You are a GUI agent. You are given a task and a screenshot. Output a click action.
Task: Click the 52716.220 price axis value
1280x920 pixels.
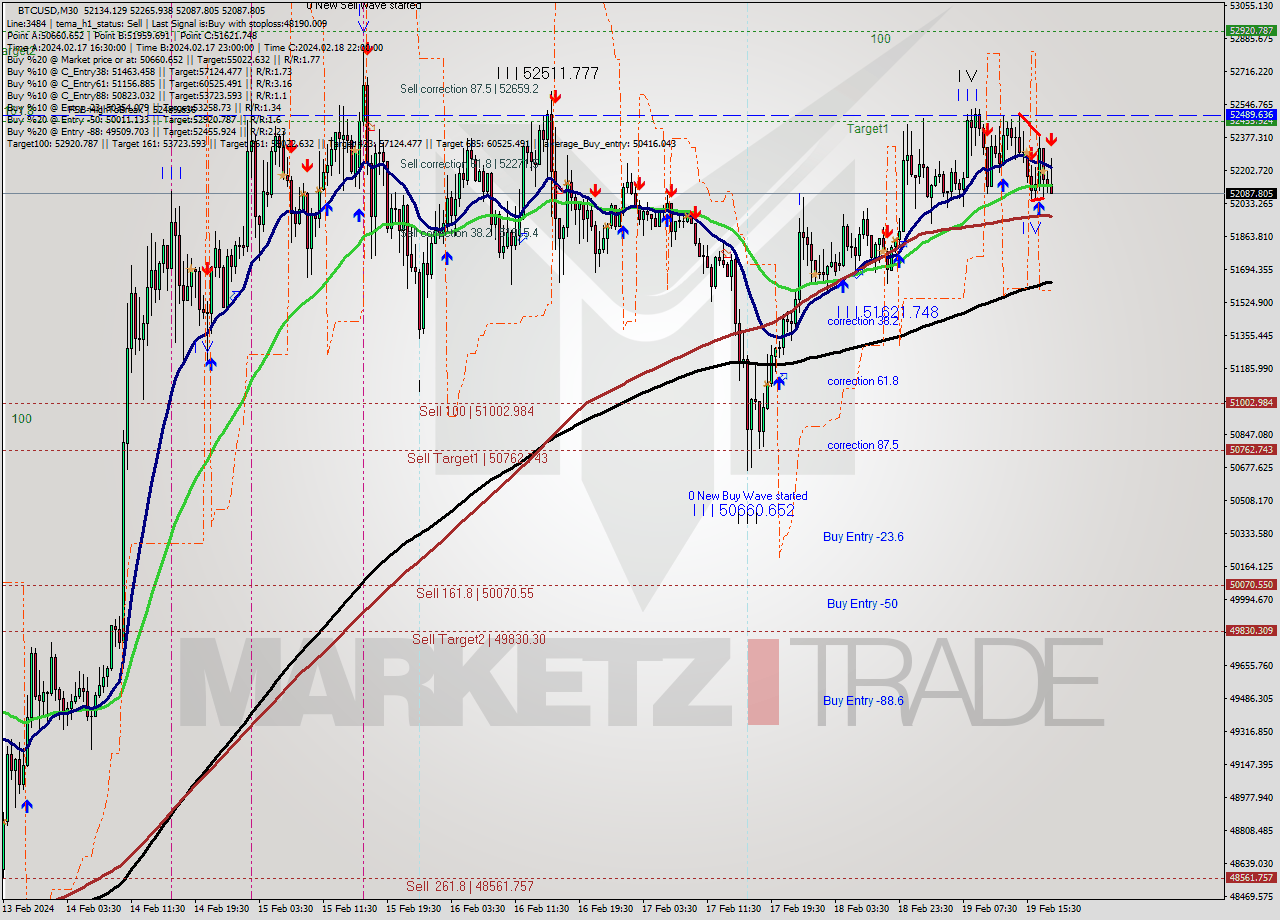(1251, 71)
